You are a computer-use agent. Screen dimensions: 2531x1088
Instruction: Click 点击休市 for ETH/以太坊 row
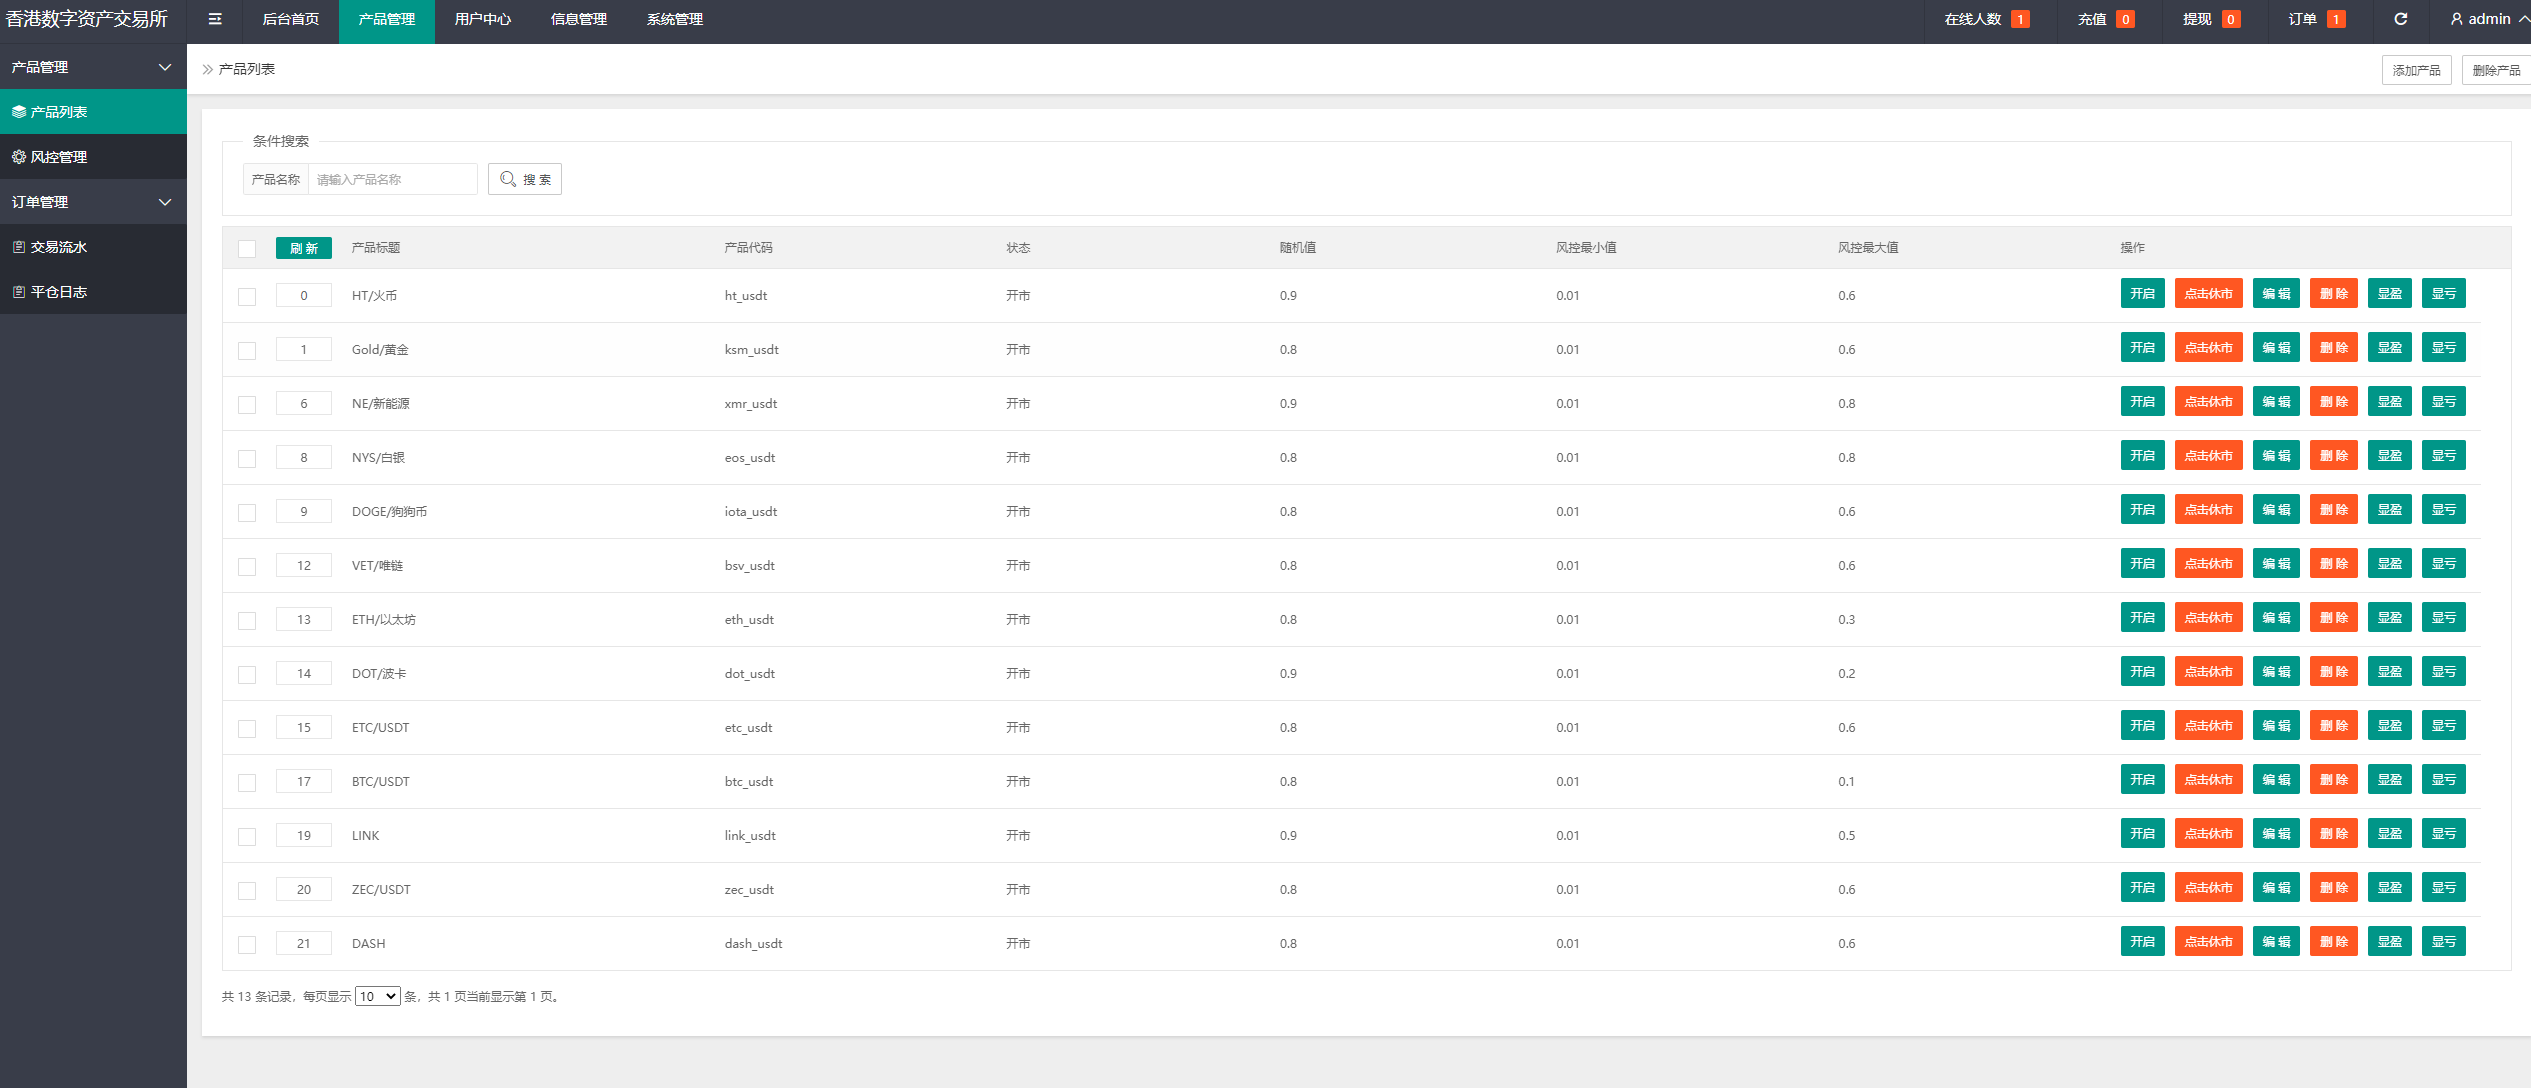click(x=2207, y=618)
